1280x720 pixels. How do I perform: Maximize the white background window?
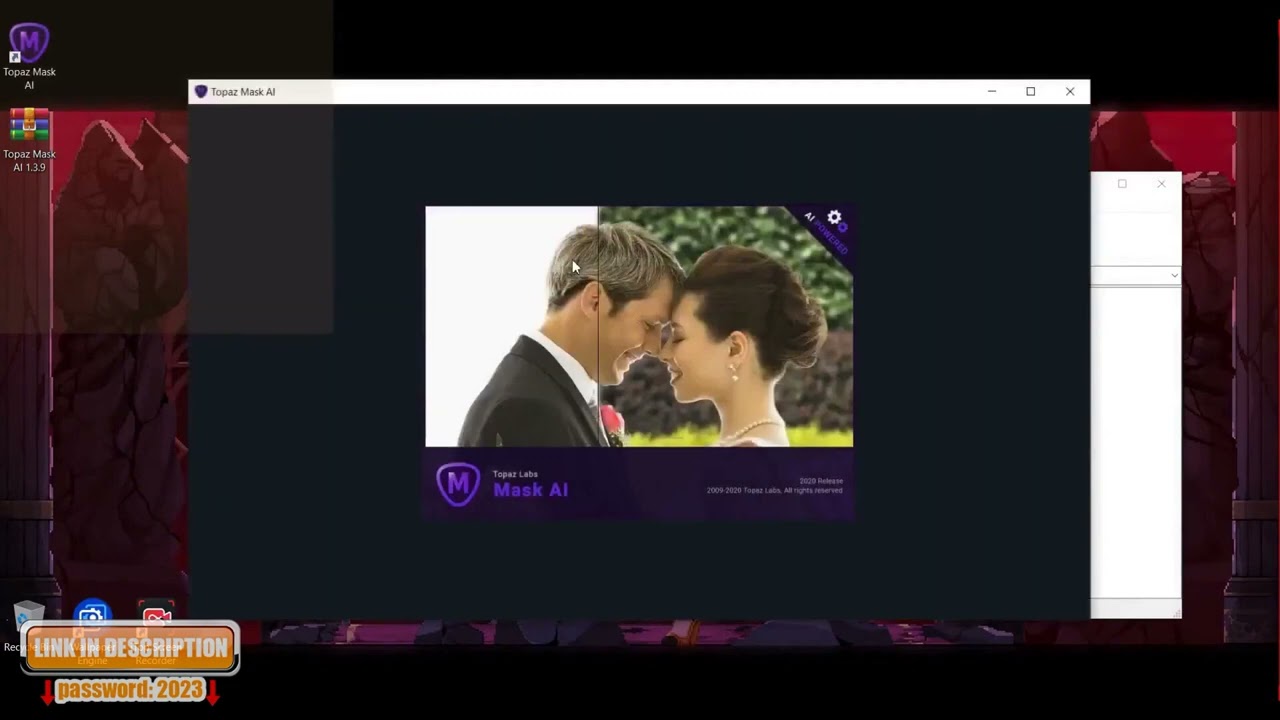click(1122, 184)
